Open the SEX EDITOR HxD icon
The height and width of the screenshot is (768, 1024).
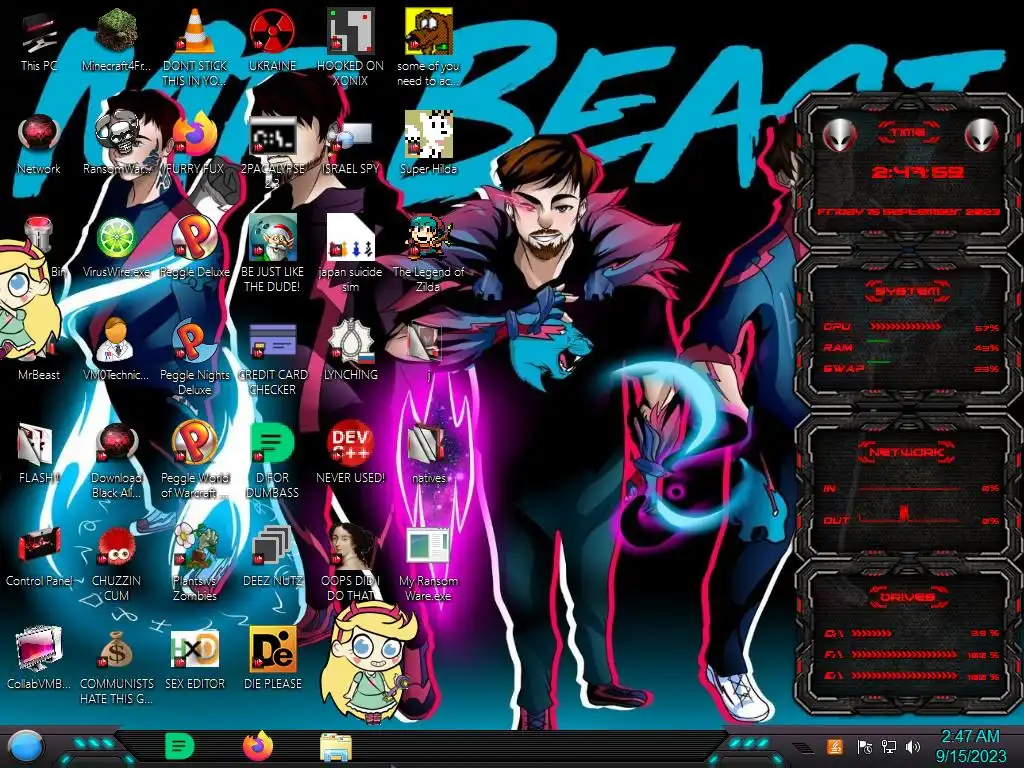(x=195, y=649)
